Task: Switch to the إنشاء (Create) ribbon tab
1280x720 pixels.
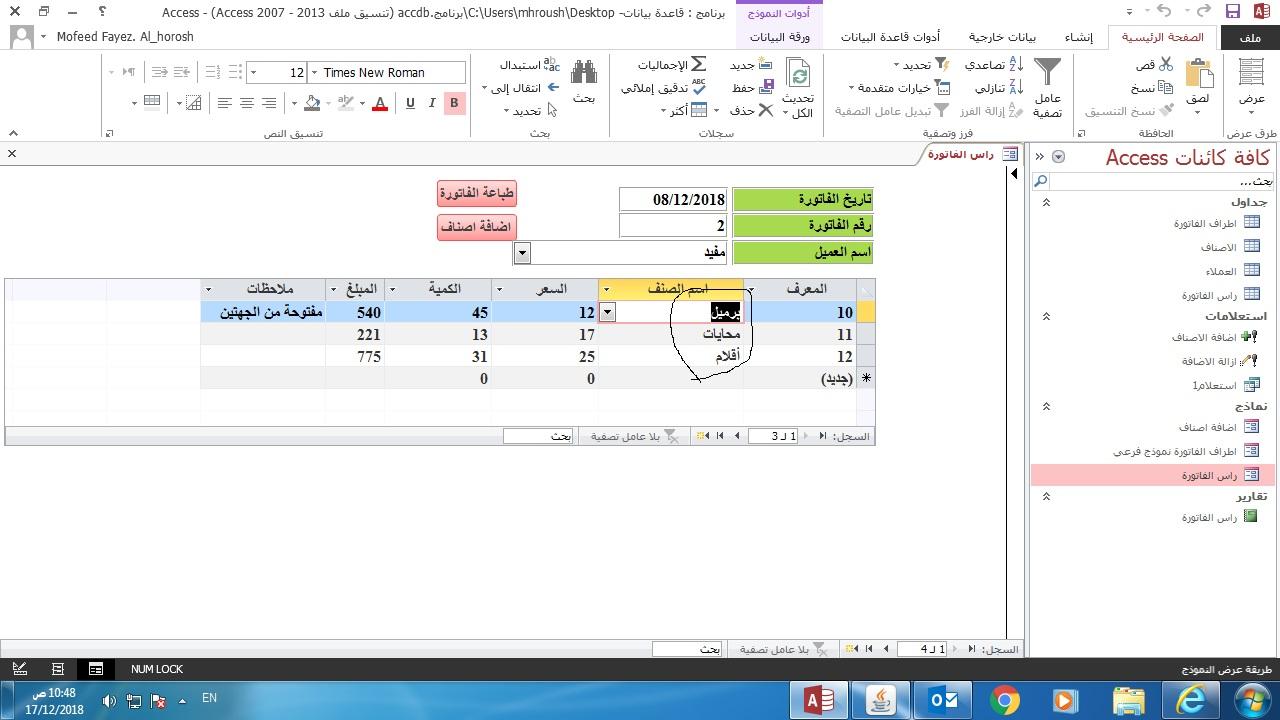Action: pyautogui.click(x=1078, y=37)
